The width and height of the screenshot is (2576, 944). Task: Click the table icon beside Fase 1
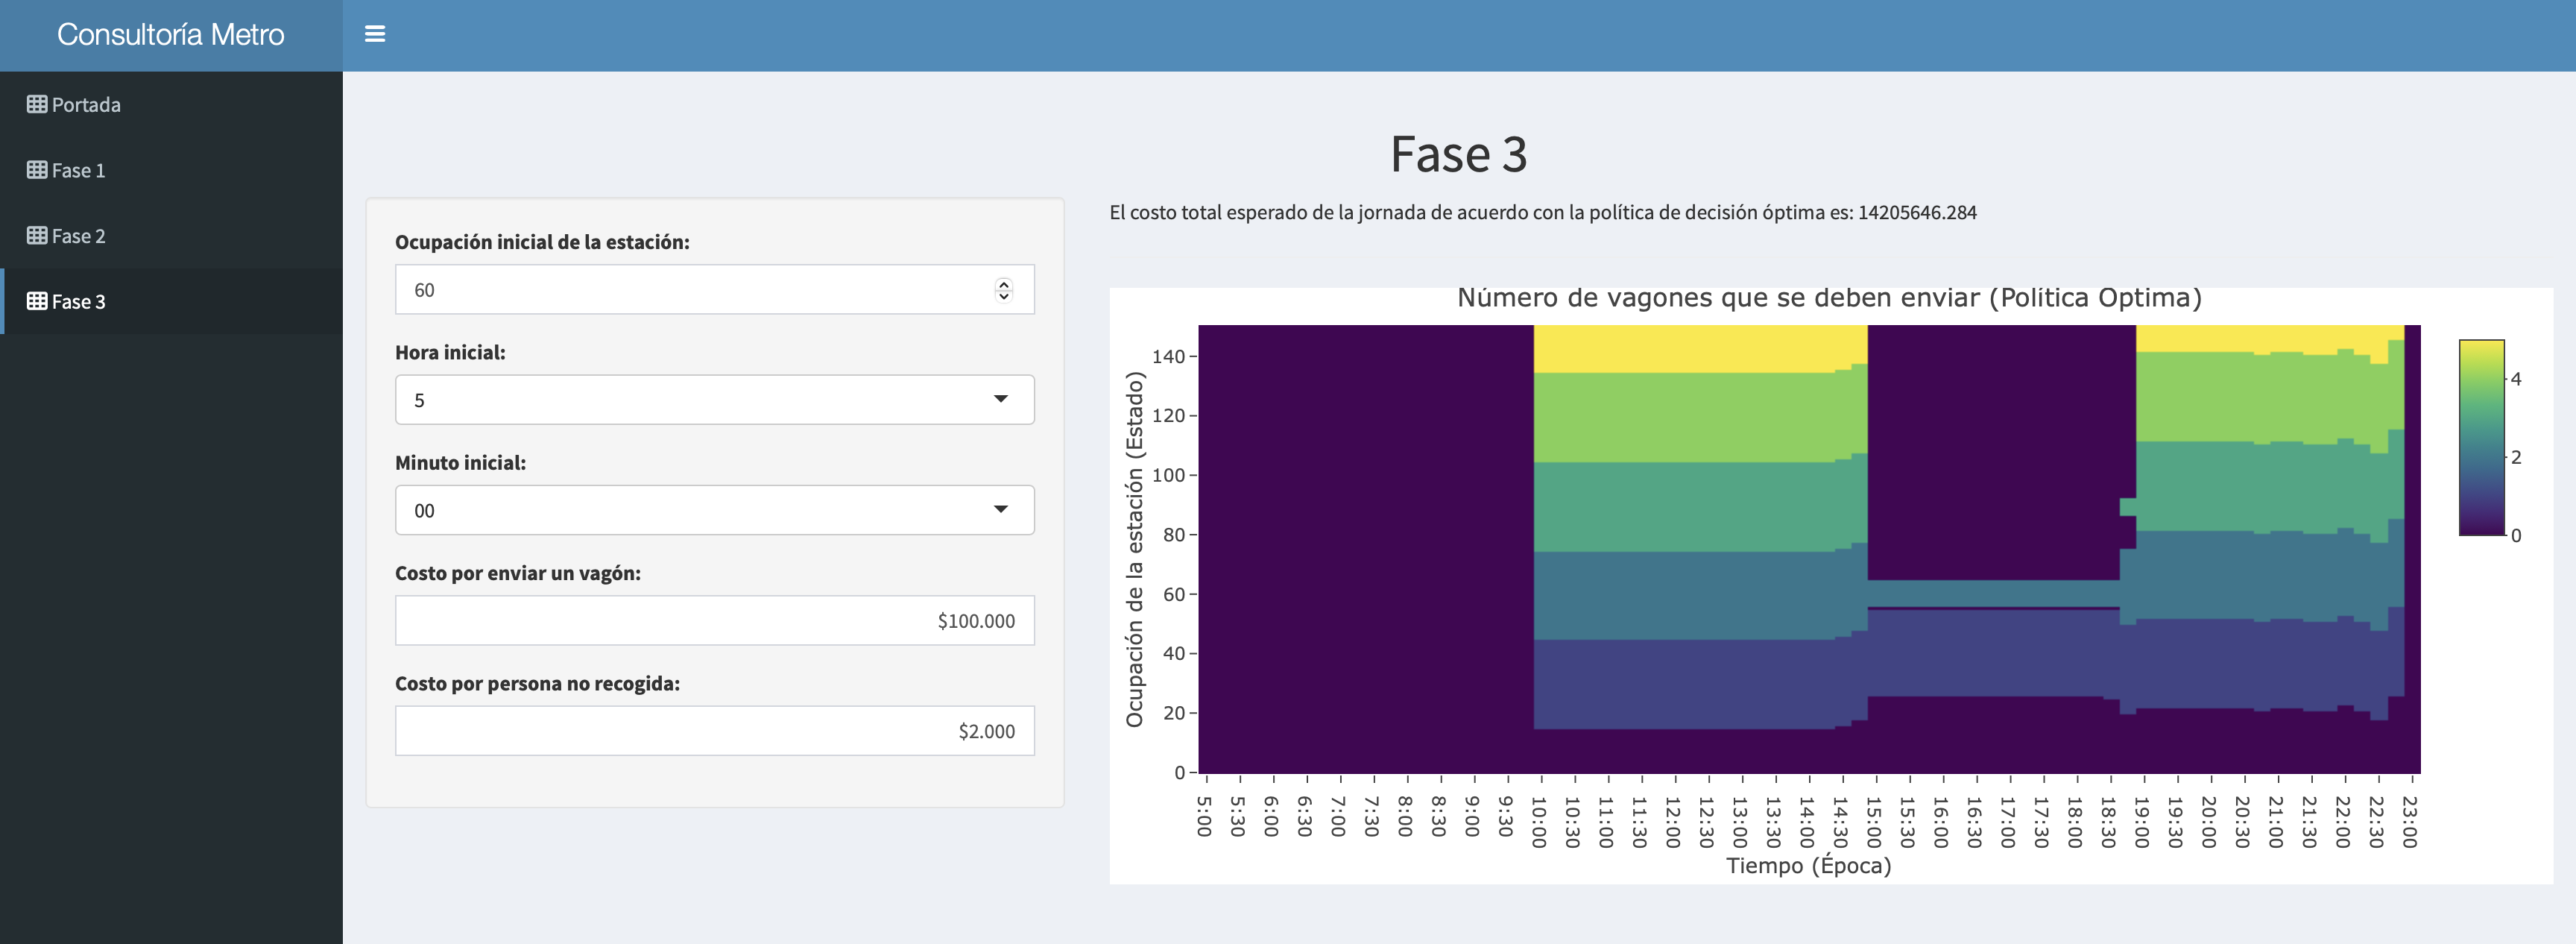point(37,170)
